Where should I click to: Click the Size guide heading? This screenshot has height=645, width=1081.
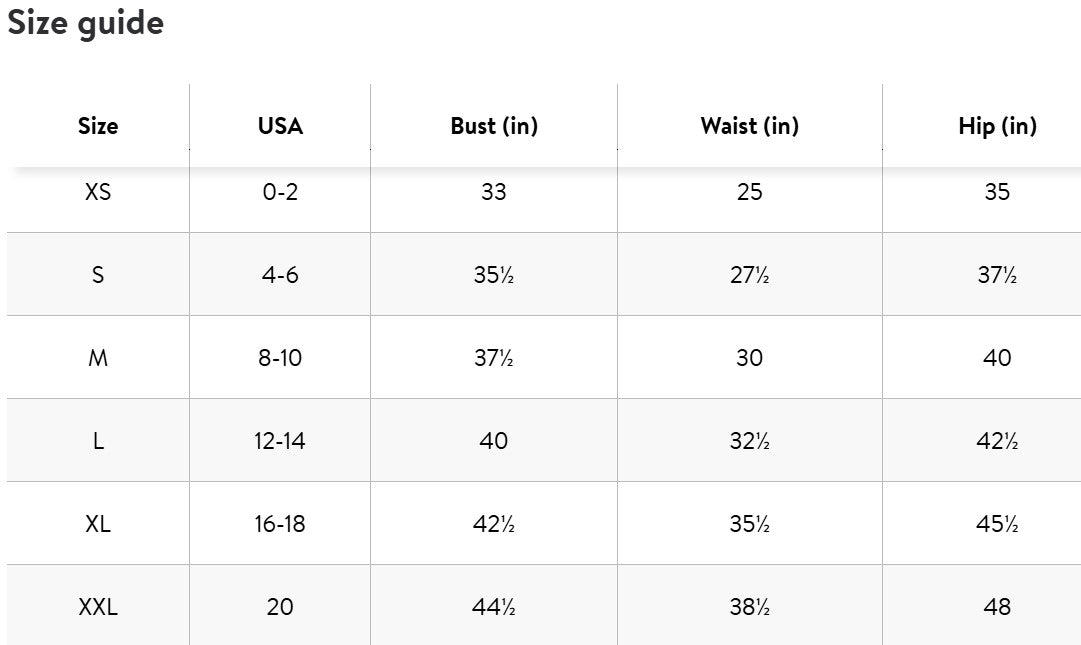point(86,23)
